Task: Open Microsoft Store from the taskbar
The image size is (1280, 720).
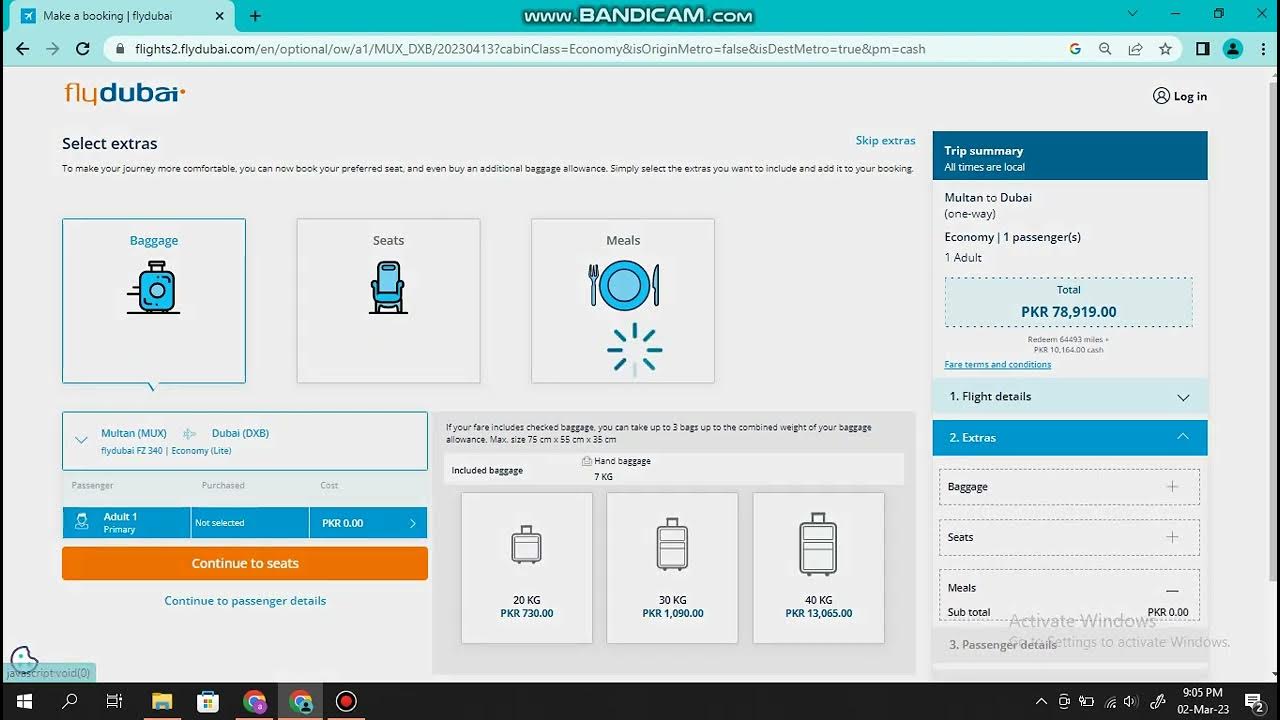Action: click(x=208, y=701)
